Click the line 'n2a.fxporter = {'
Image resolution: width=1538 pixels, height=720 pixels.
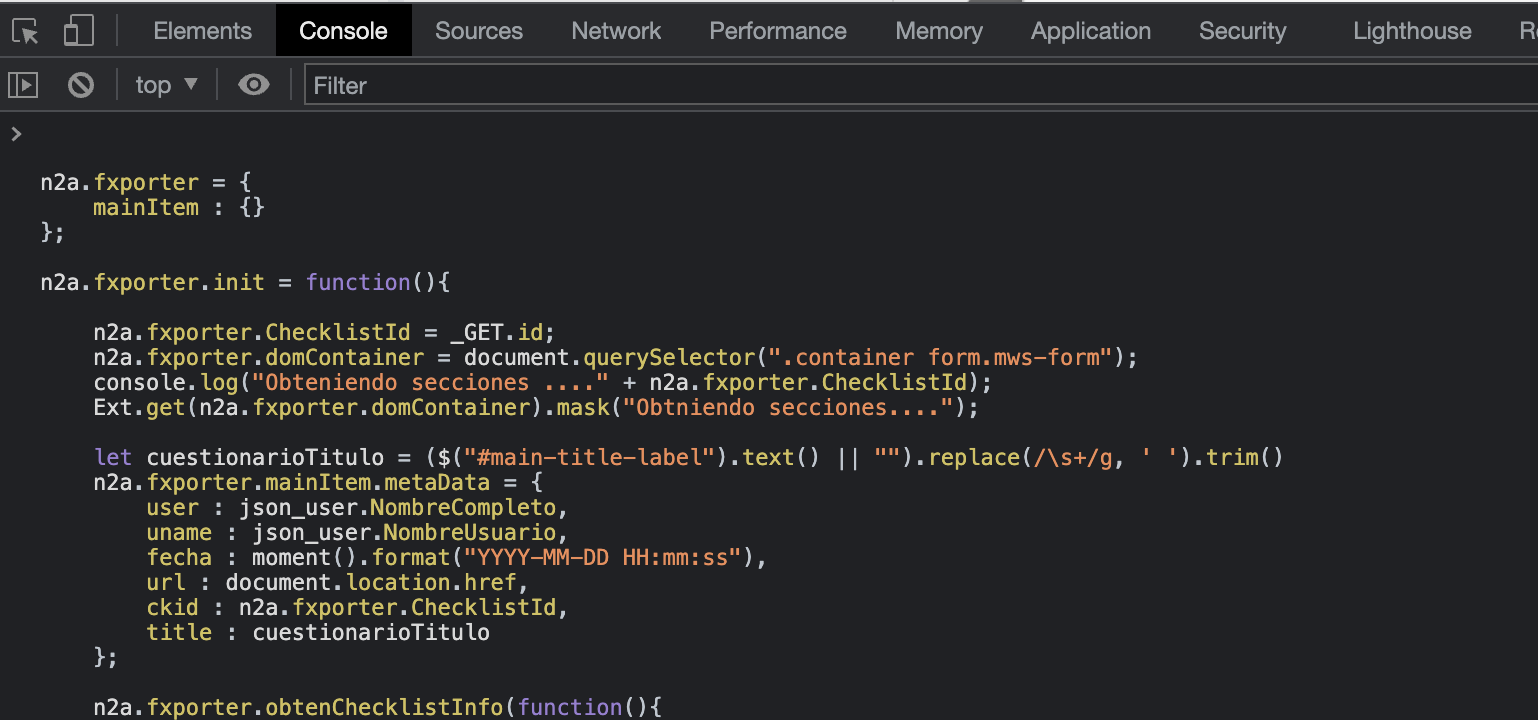146,182
